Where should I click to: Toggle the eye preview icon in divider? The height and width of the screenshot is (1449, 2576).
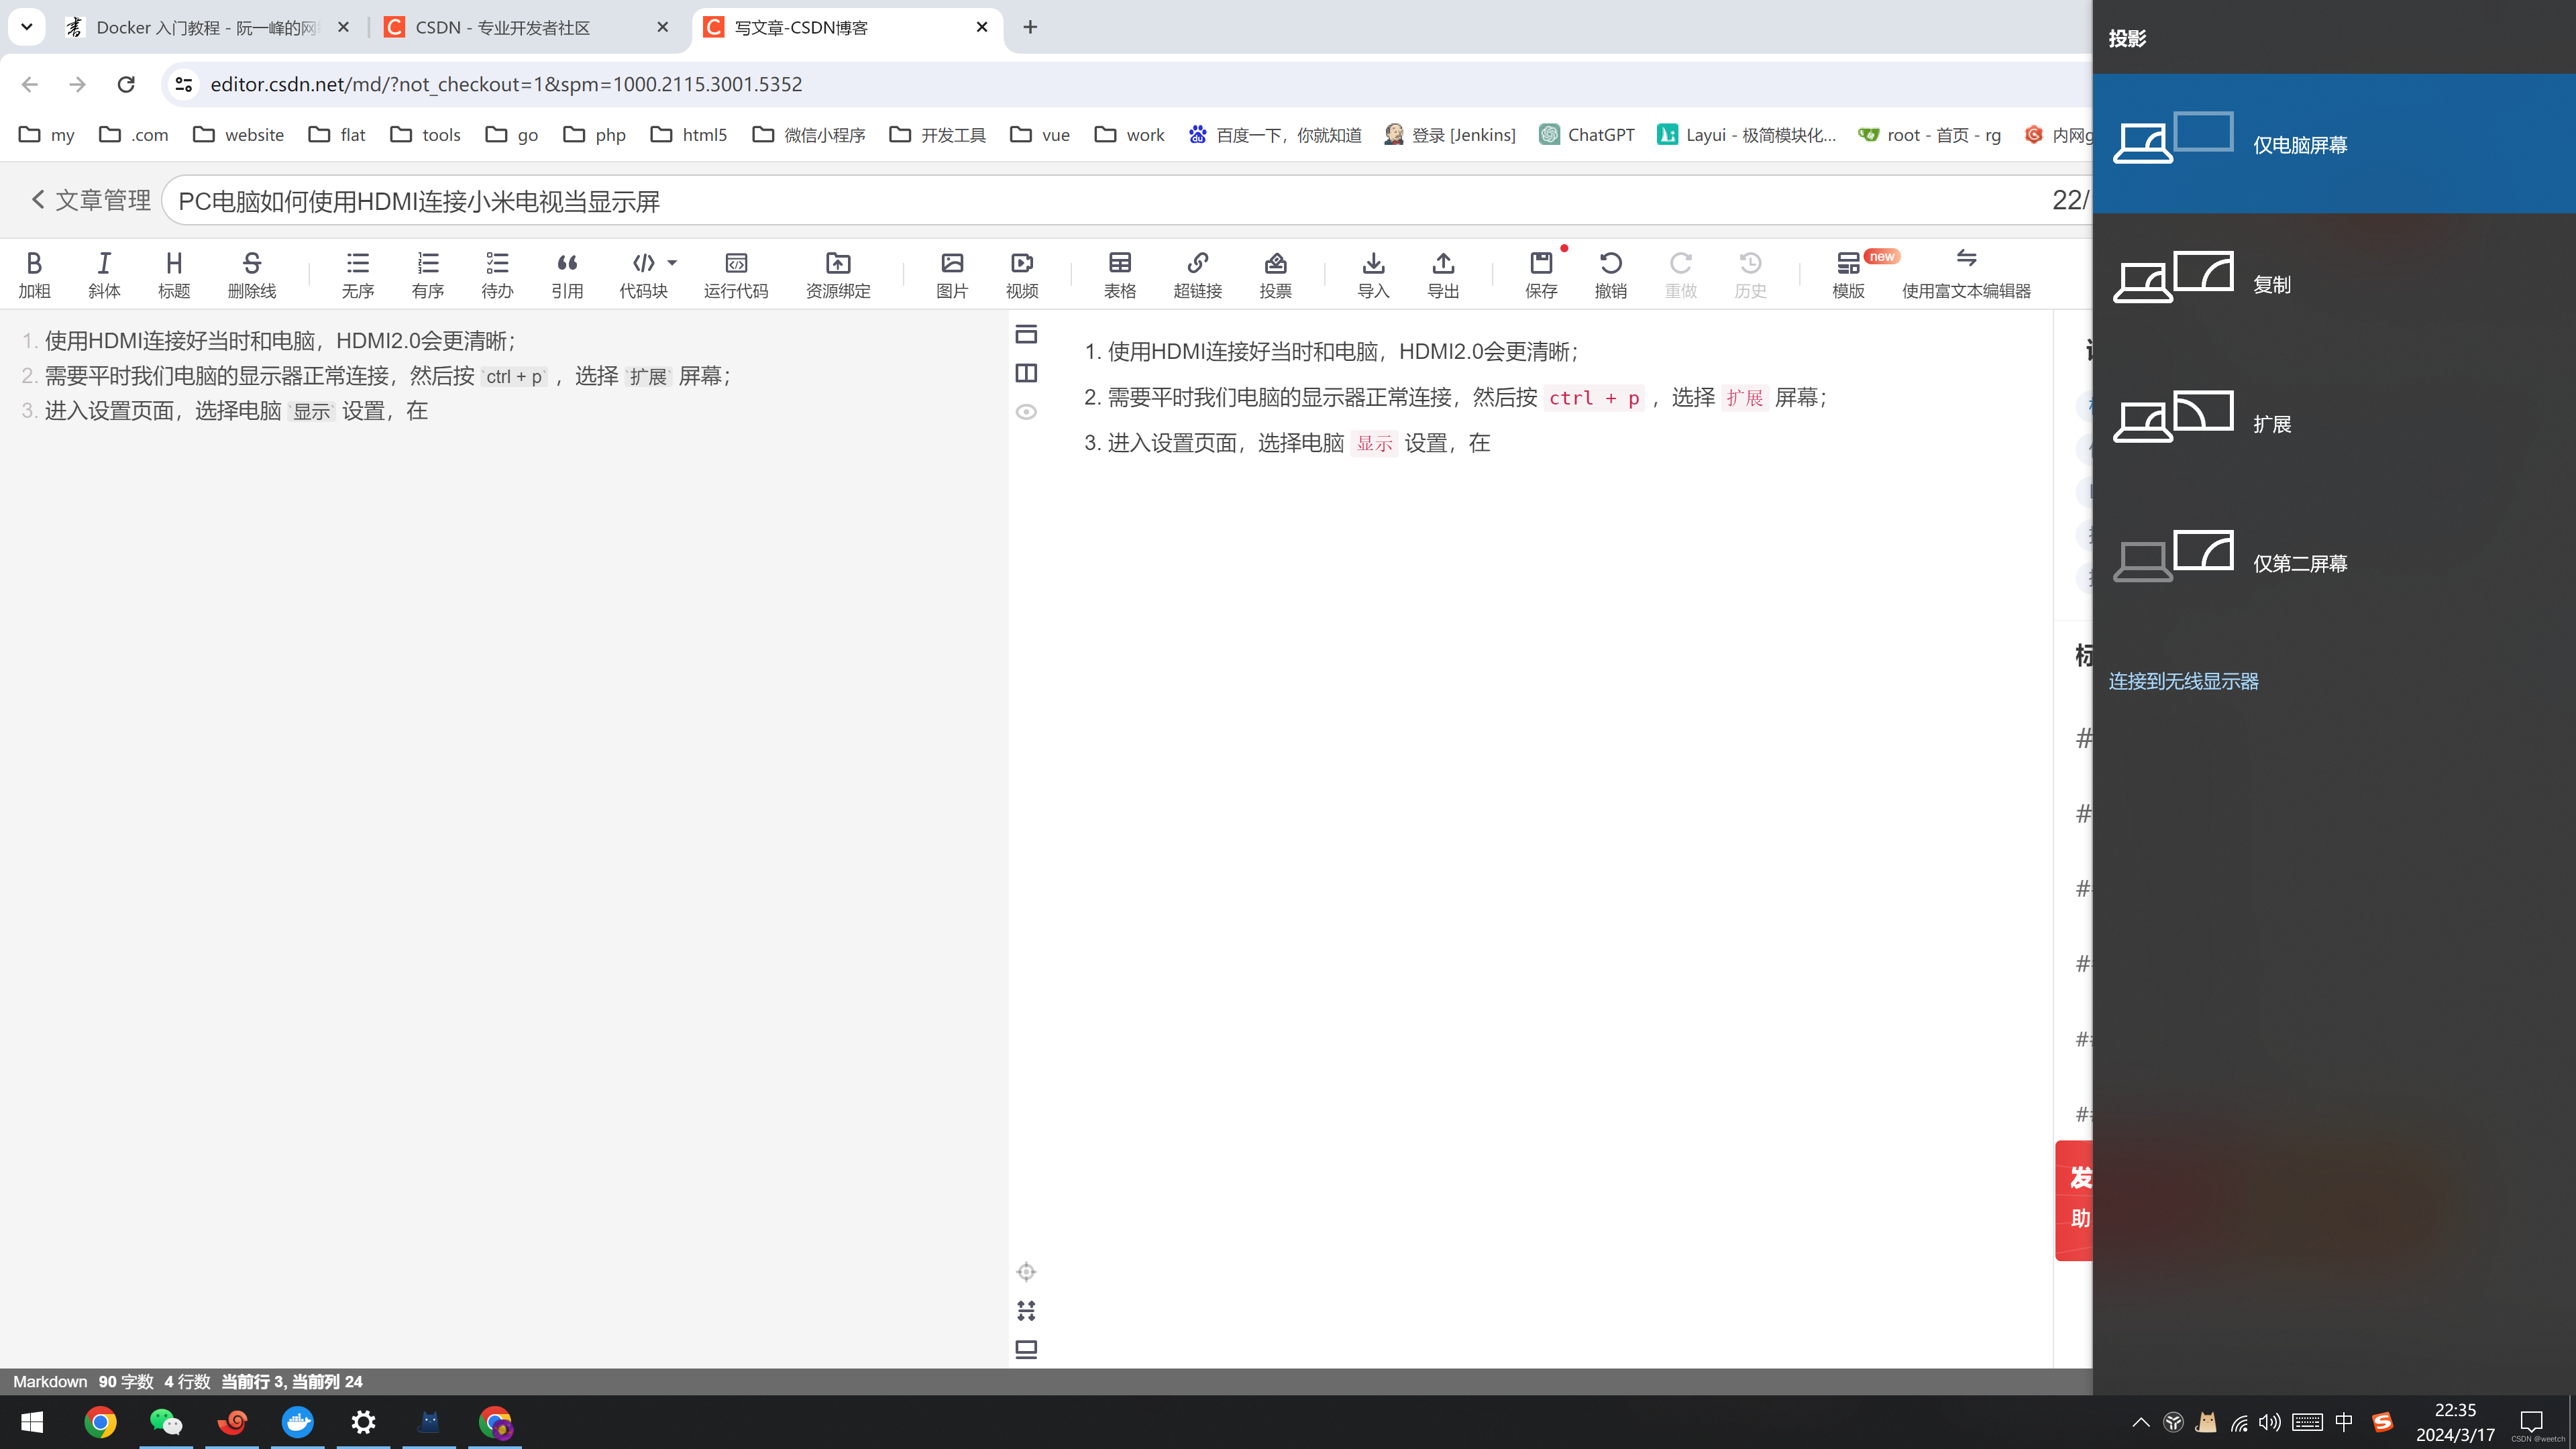1026,412
